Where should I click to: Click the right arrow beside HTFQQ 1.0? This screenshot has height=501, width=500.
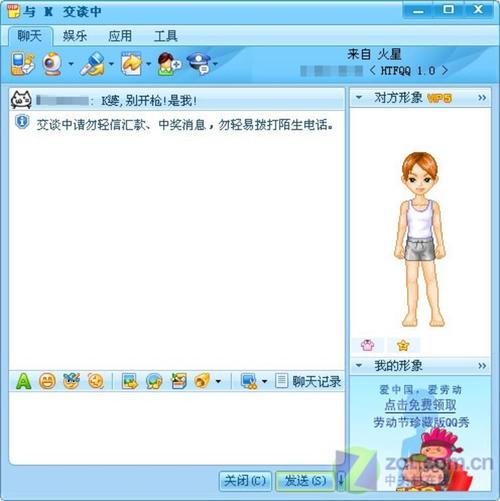(444, 70)
